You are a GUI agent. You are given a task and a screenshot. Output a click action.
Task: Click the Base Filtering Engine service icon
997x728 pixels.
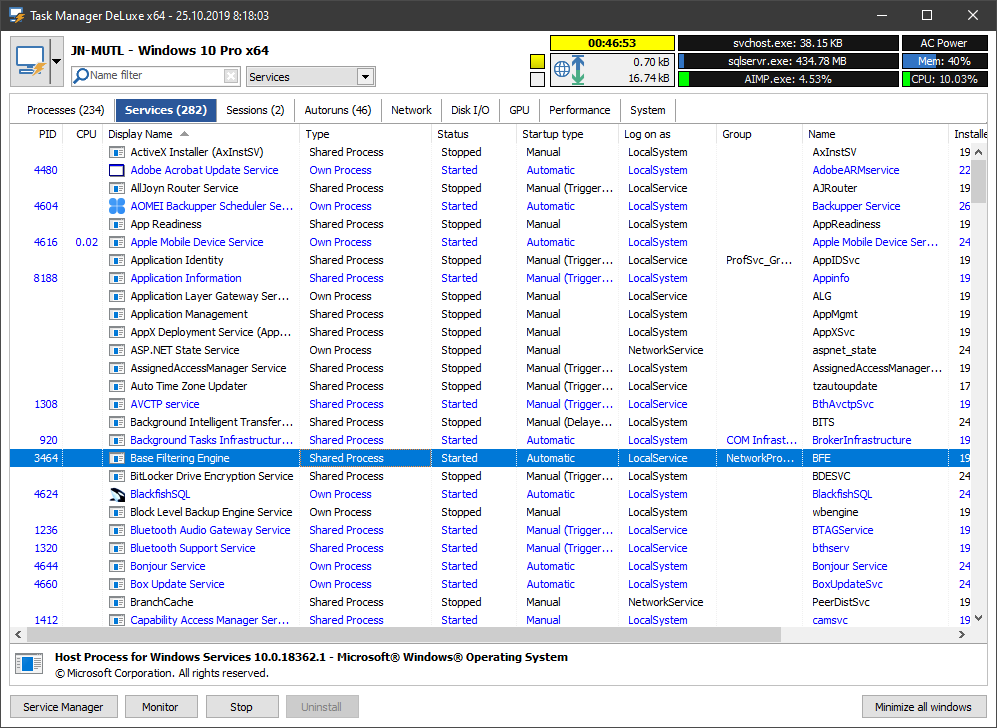(x=116, y=458)
